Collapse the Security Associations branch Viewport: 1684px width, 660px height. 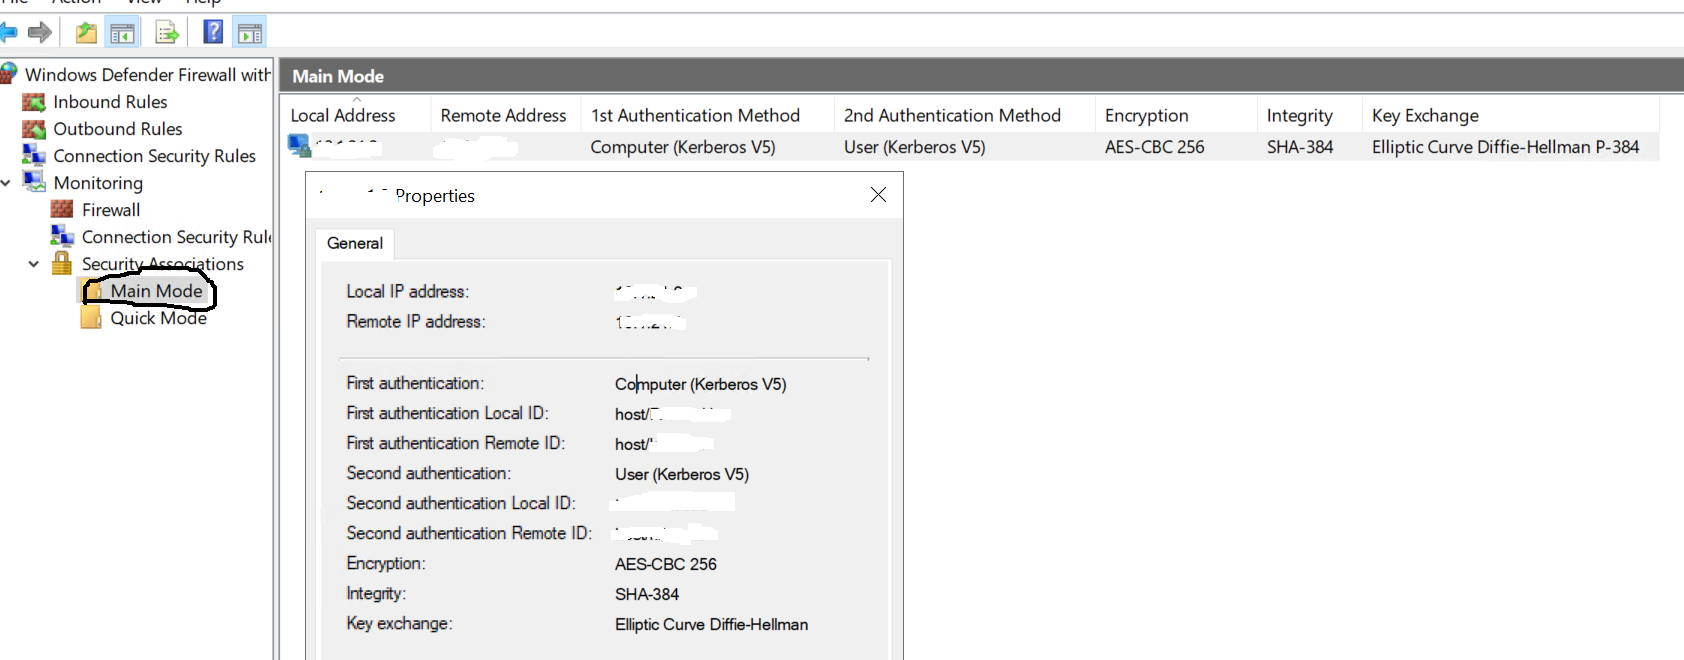tap(34, 263)
